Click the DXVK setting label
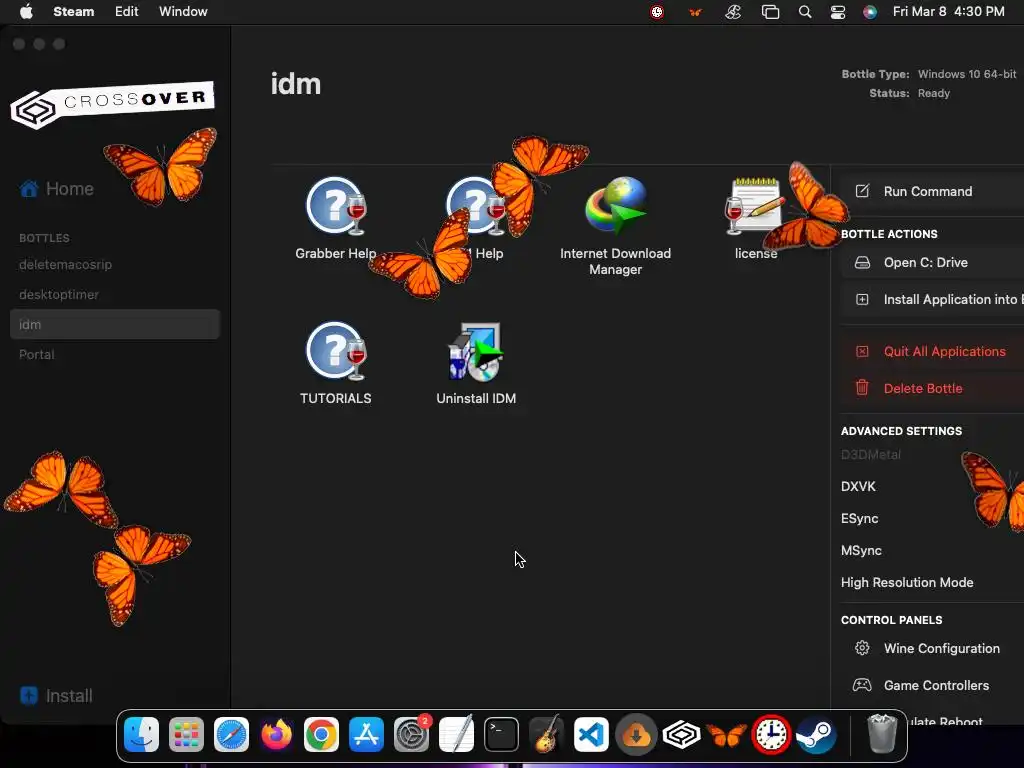 tap(858, 487)
